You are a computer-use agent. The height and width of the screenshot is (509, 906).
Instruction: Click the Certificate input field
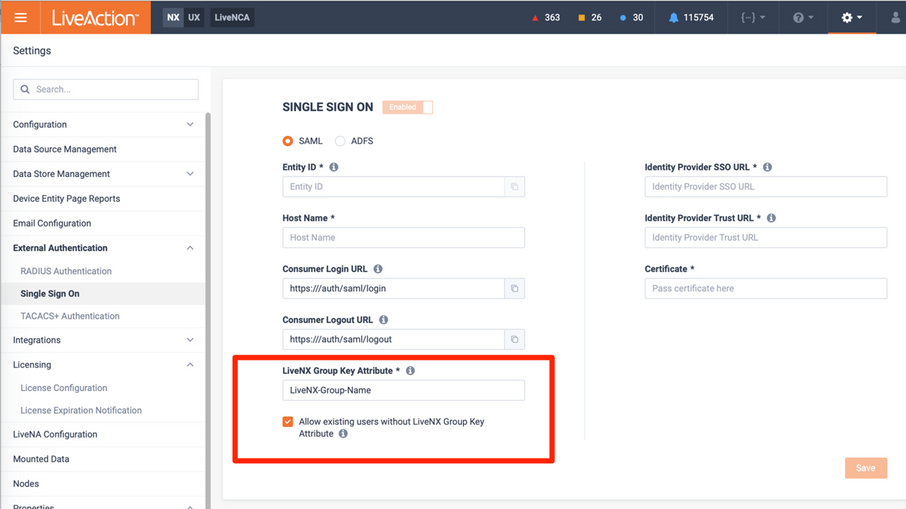tap(766, 288)
